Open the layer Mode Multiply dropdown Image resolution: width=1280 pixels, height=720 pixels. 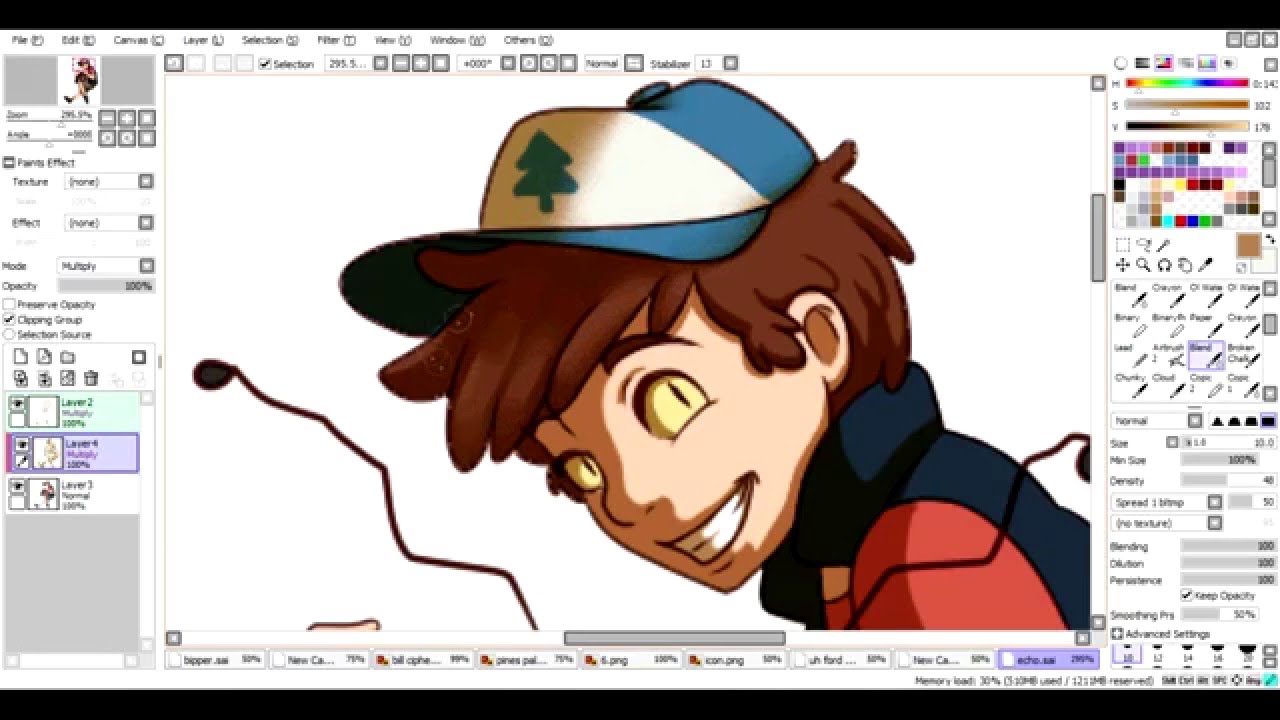[x=147, y=266]
